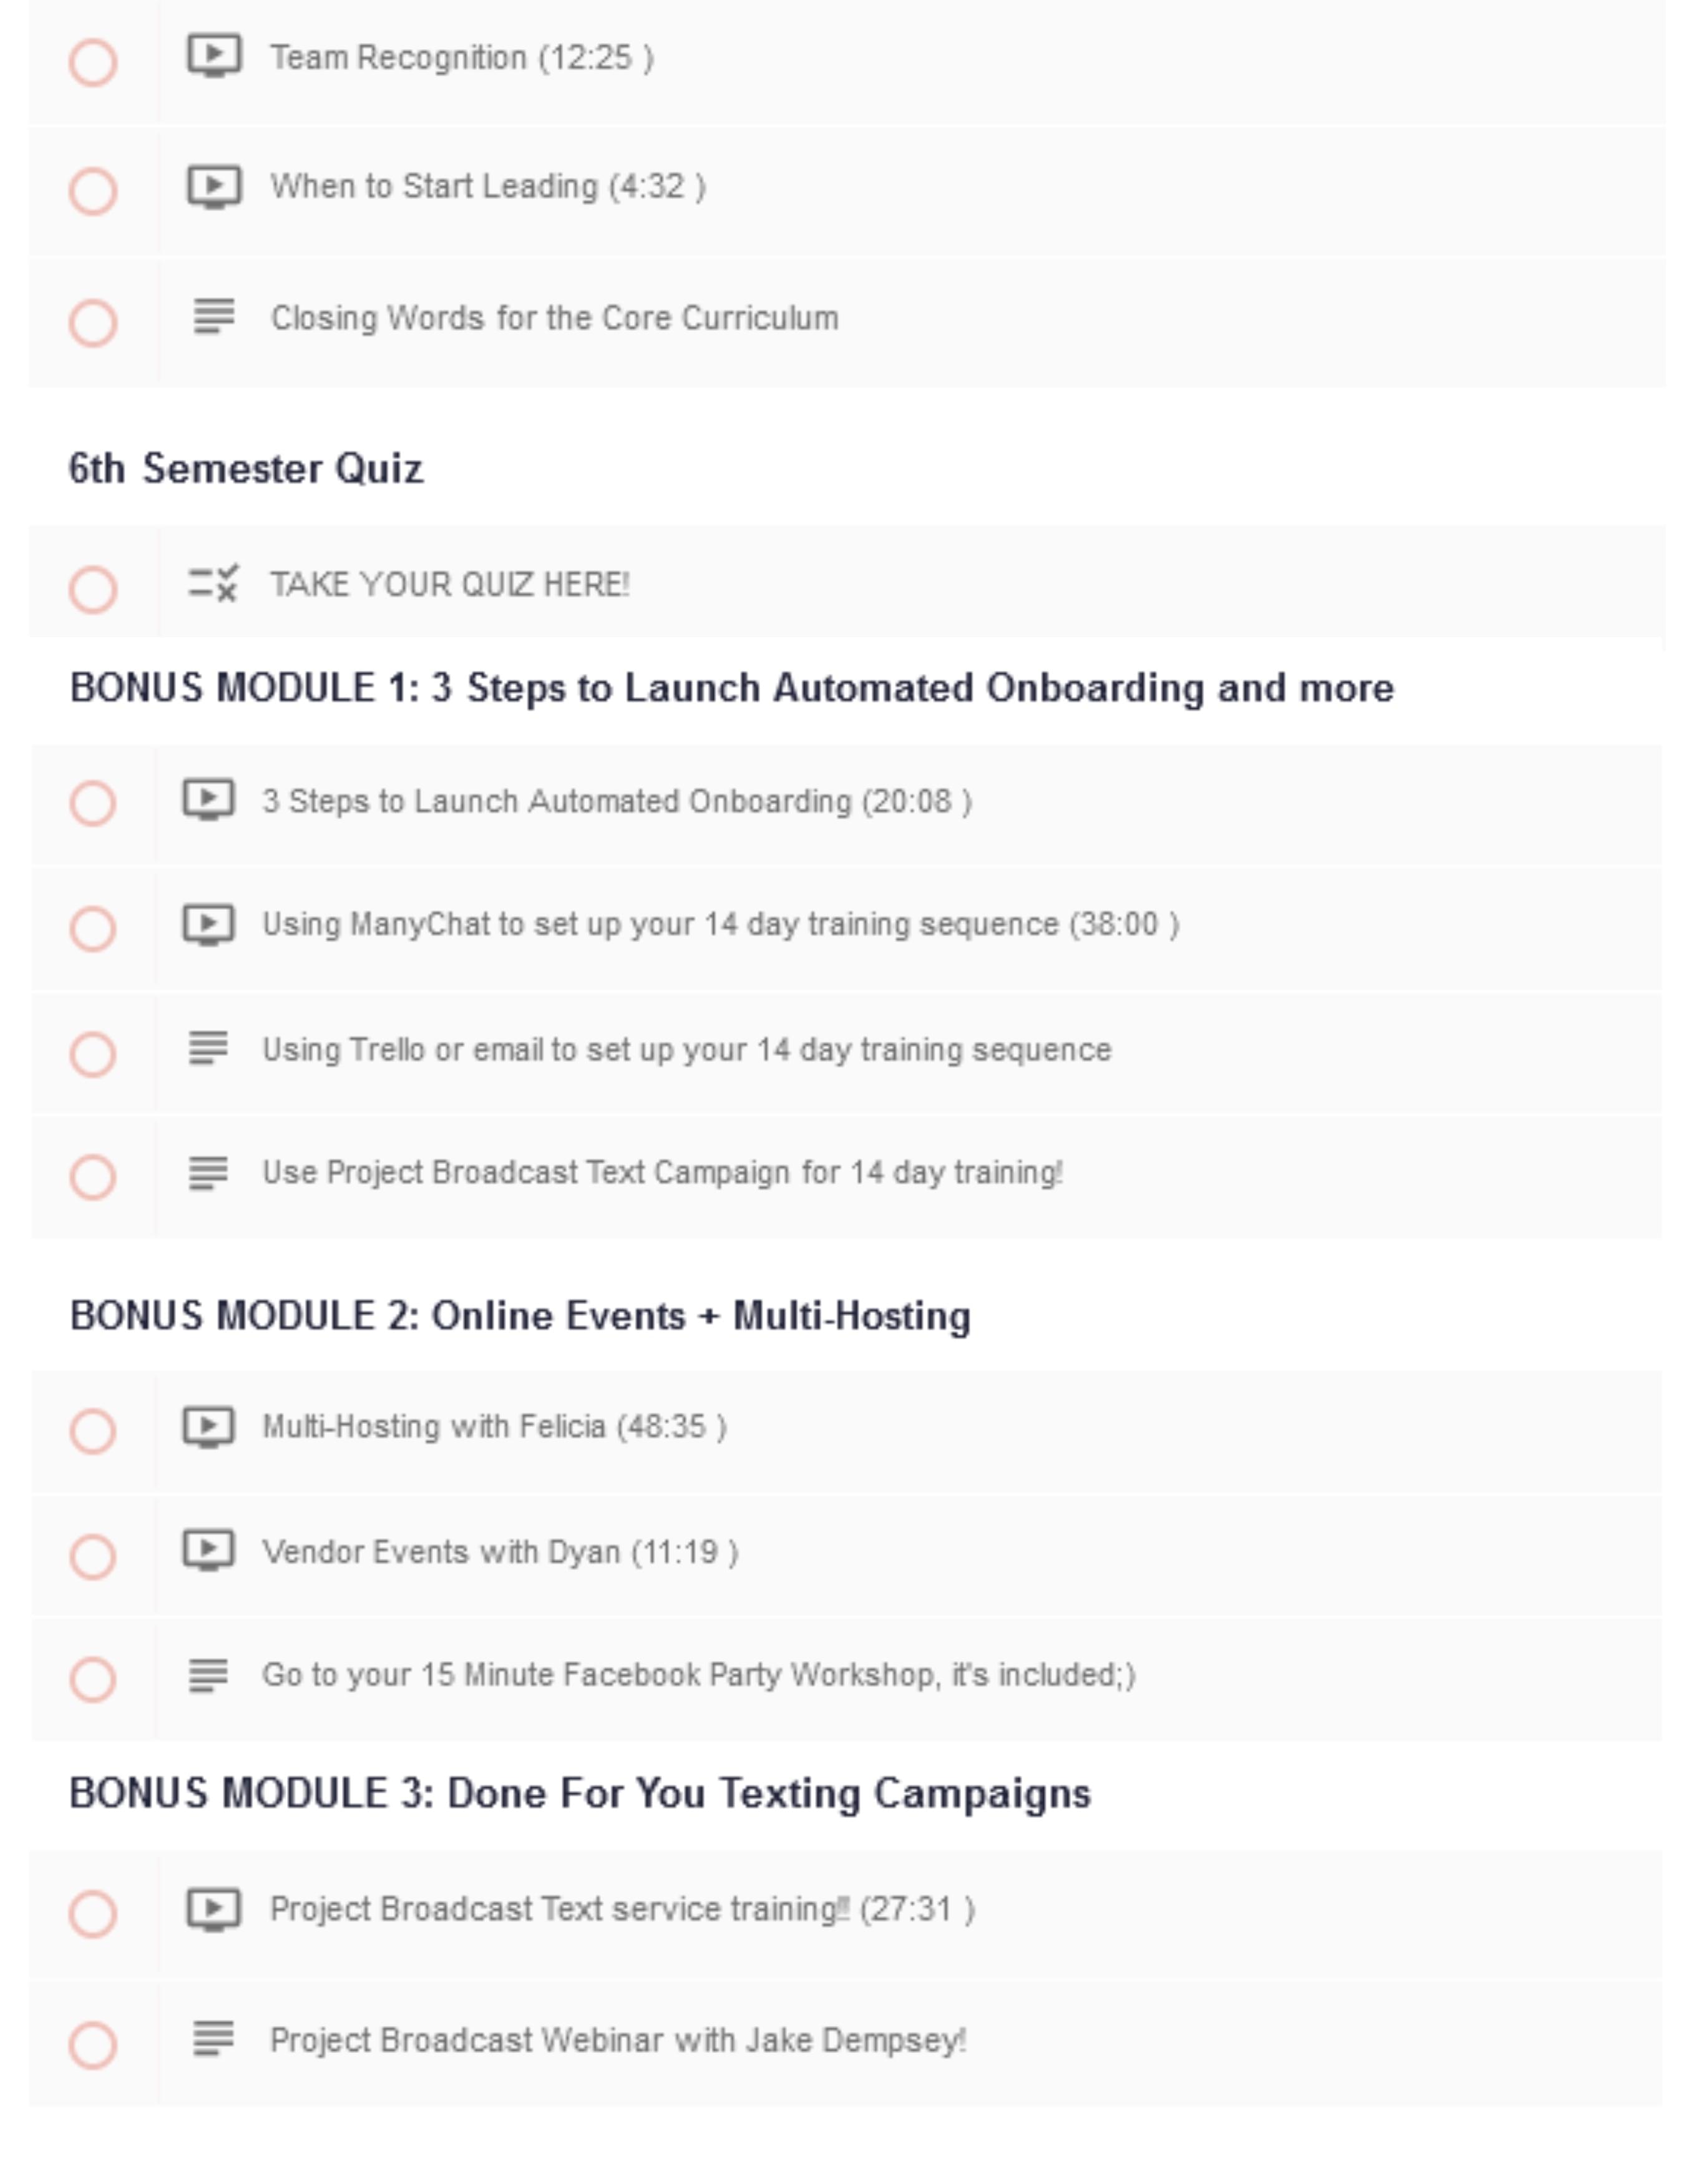Check the circle for 3 Steps to Launch Automated Onboarding
This screenshot has height=2184, width=1688.
click(93, 803)
